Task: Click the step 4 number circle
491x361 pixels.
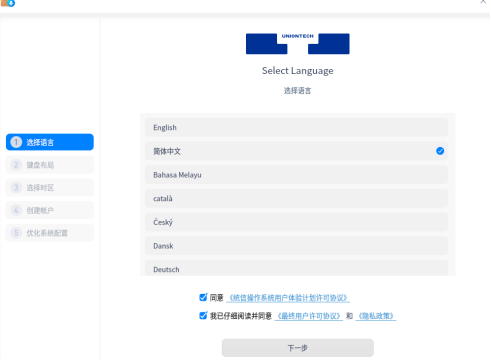Action: click(x=16, y=210)
